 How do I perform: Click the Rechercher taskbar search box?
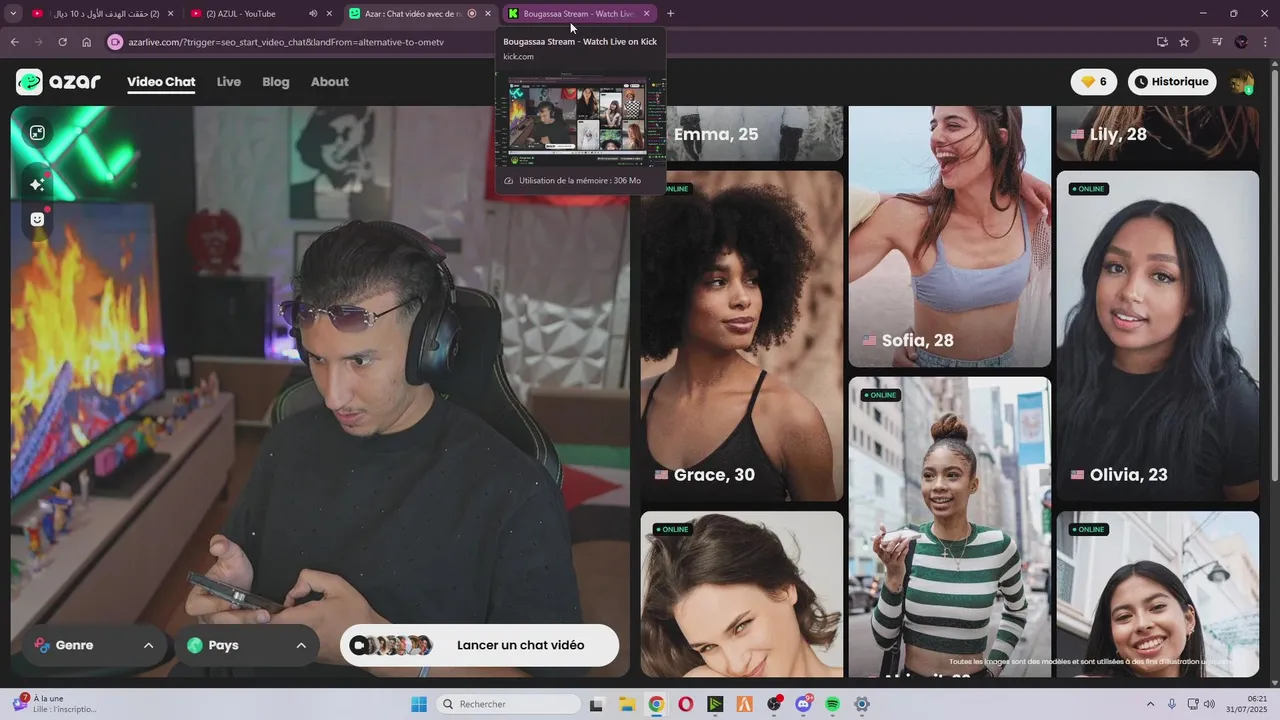point(508,704)
